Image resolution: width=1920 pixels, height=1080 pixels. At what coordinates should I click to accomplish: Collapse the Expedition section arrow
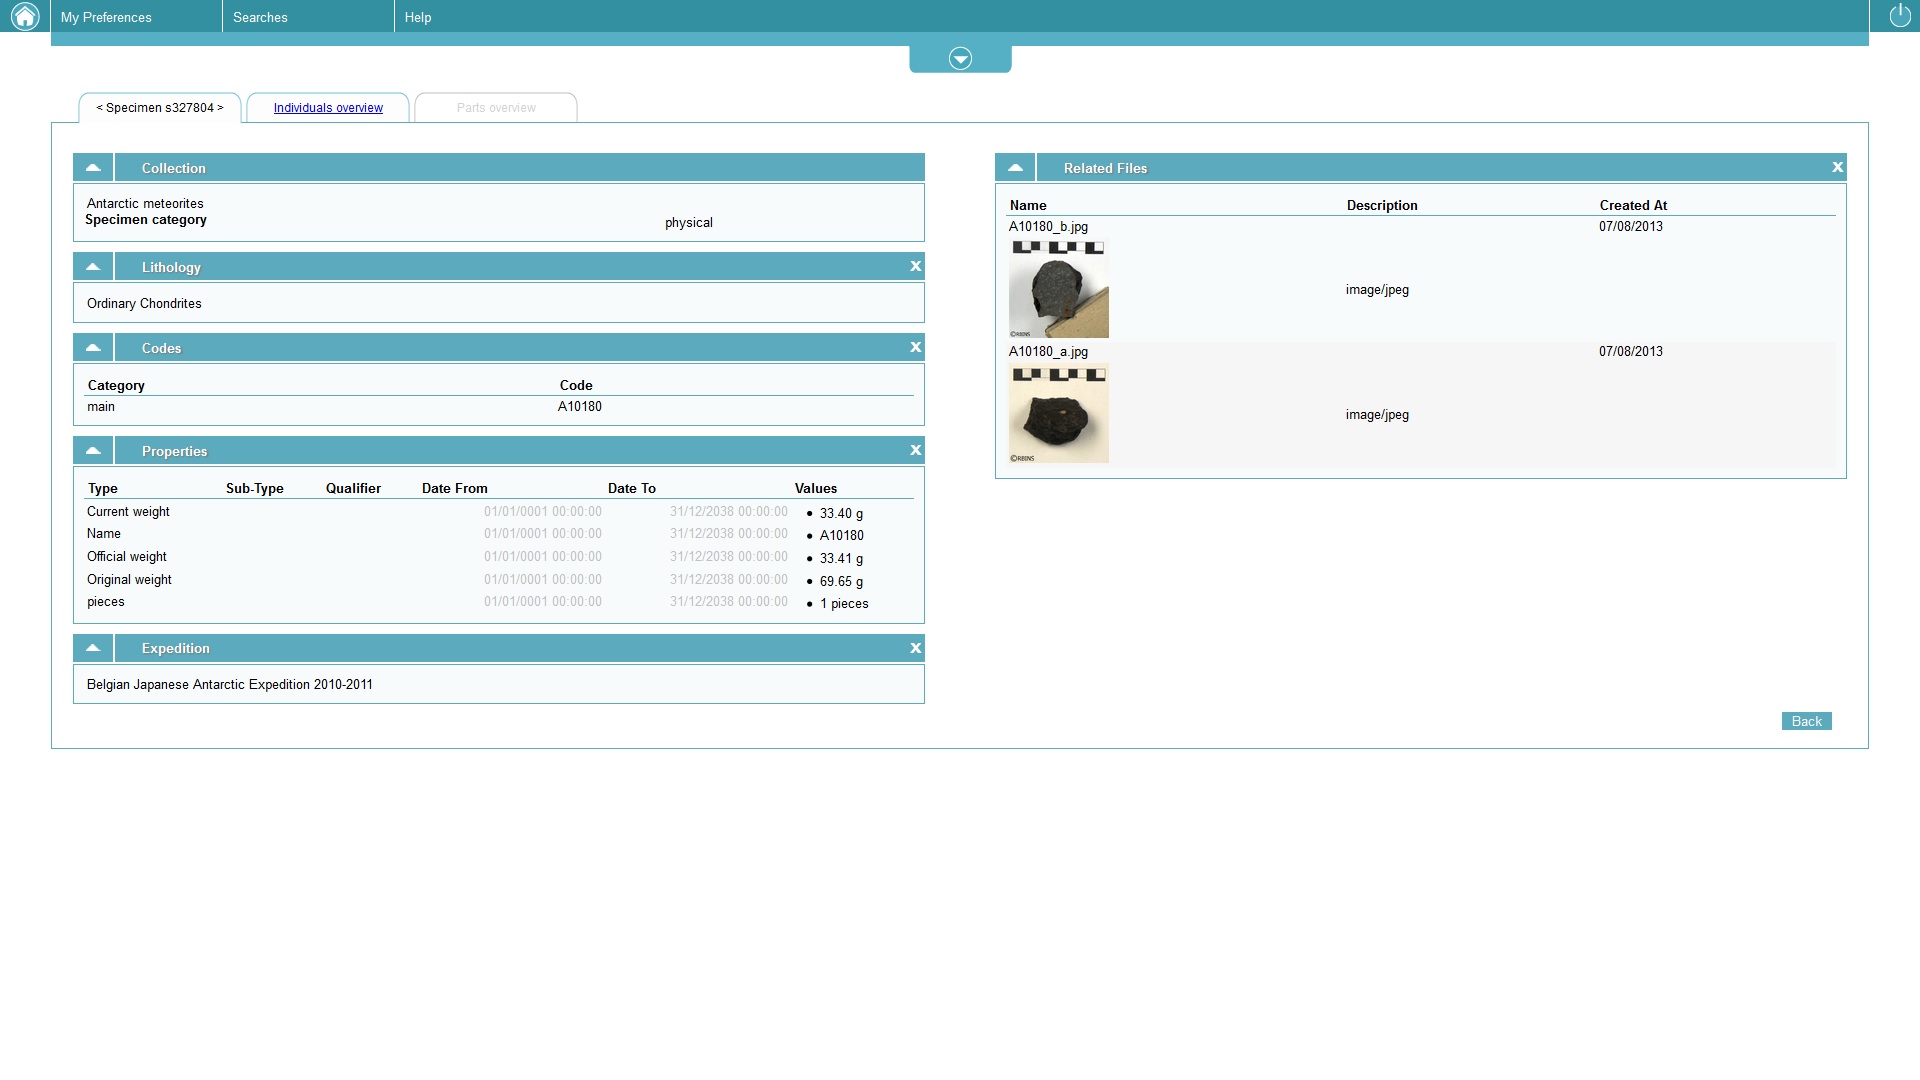pos(93,649)
